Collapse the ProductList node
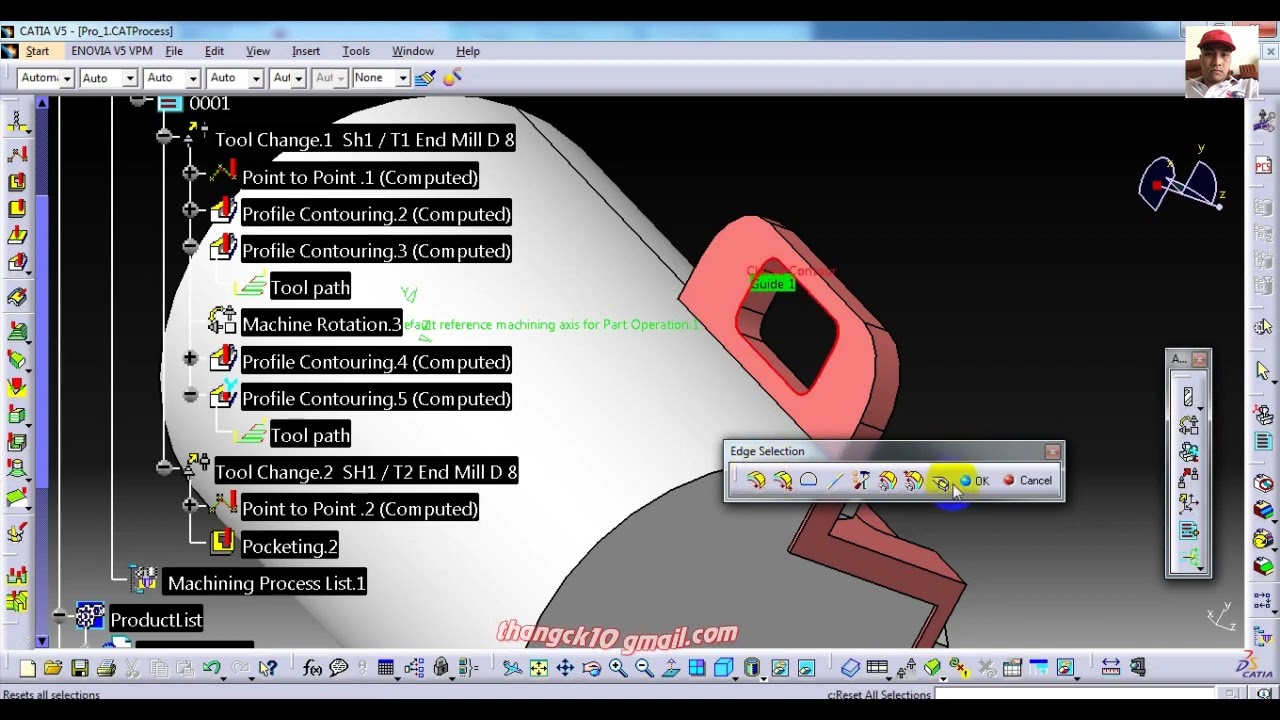1280x720 pixels. (x=60, y=616)
